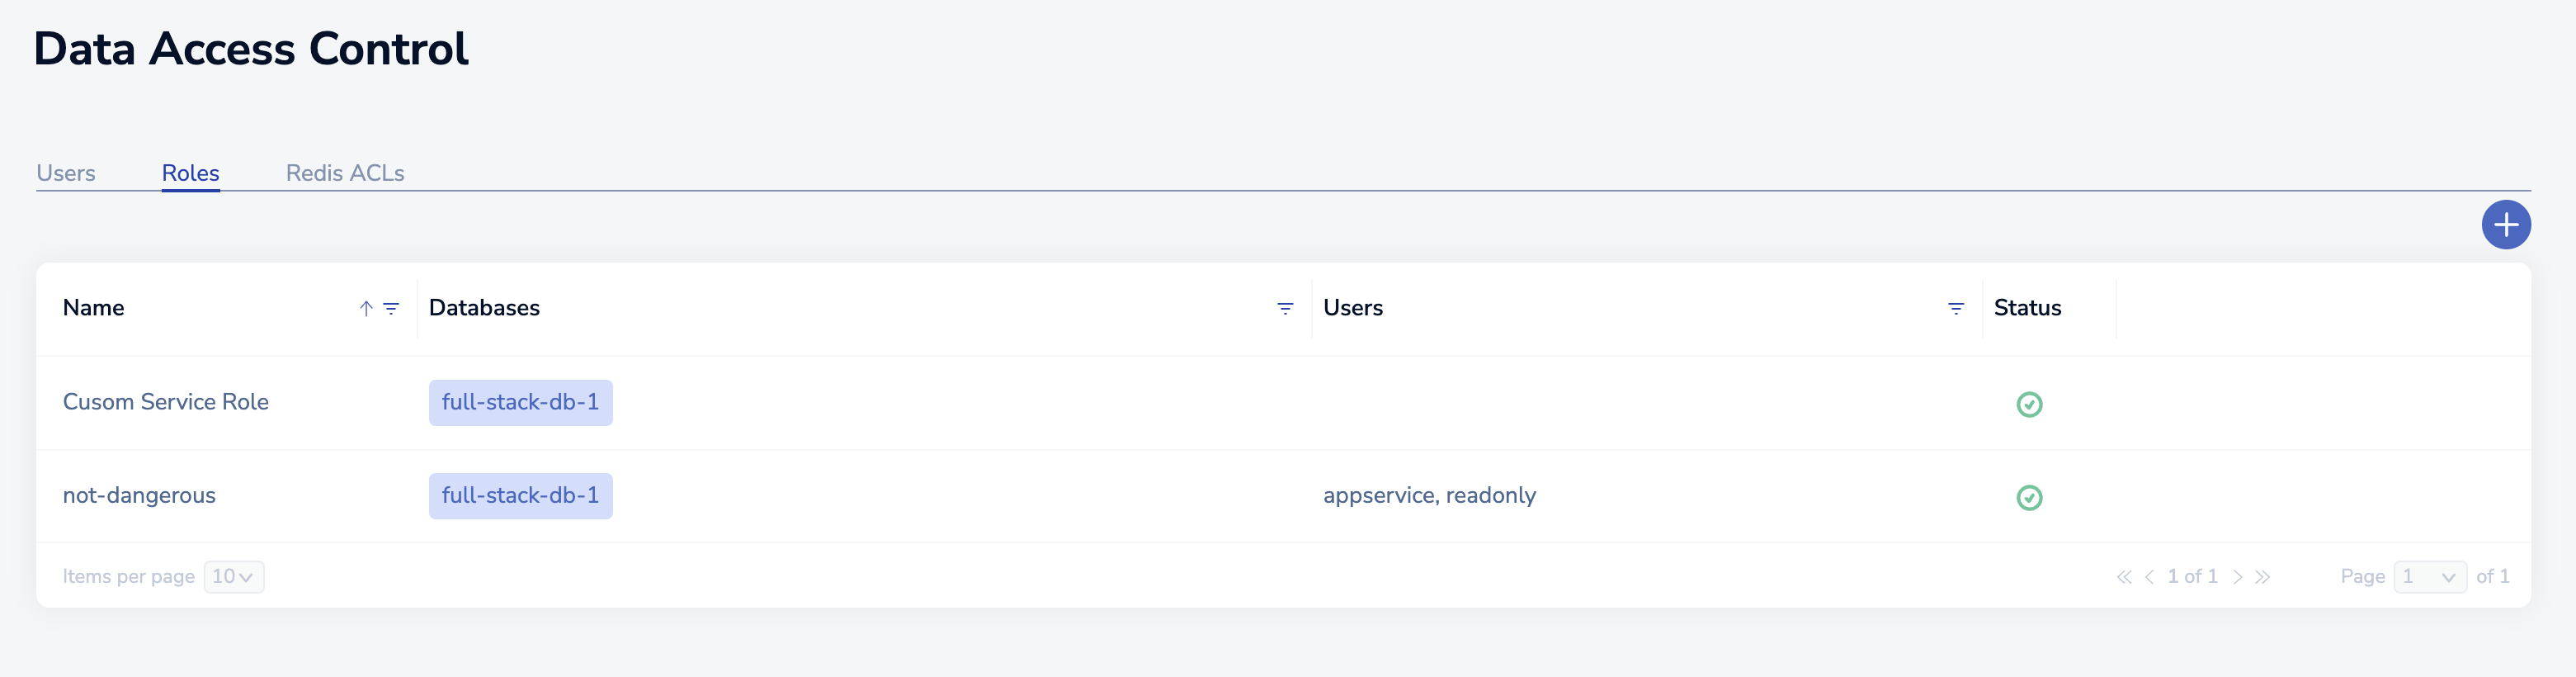Go to previous page chevron

[x=2149, y=577]
